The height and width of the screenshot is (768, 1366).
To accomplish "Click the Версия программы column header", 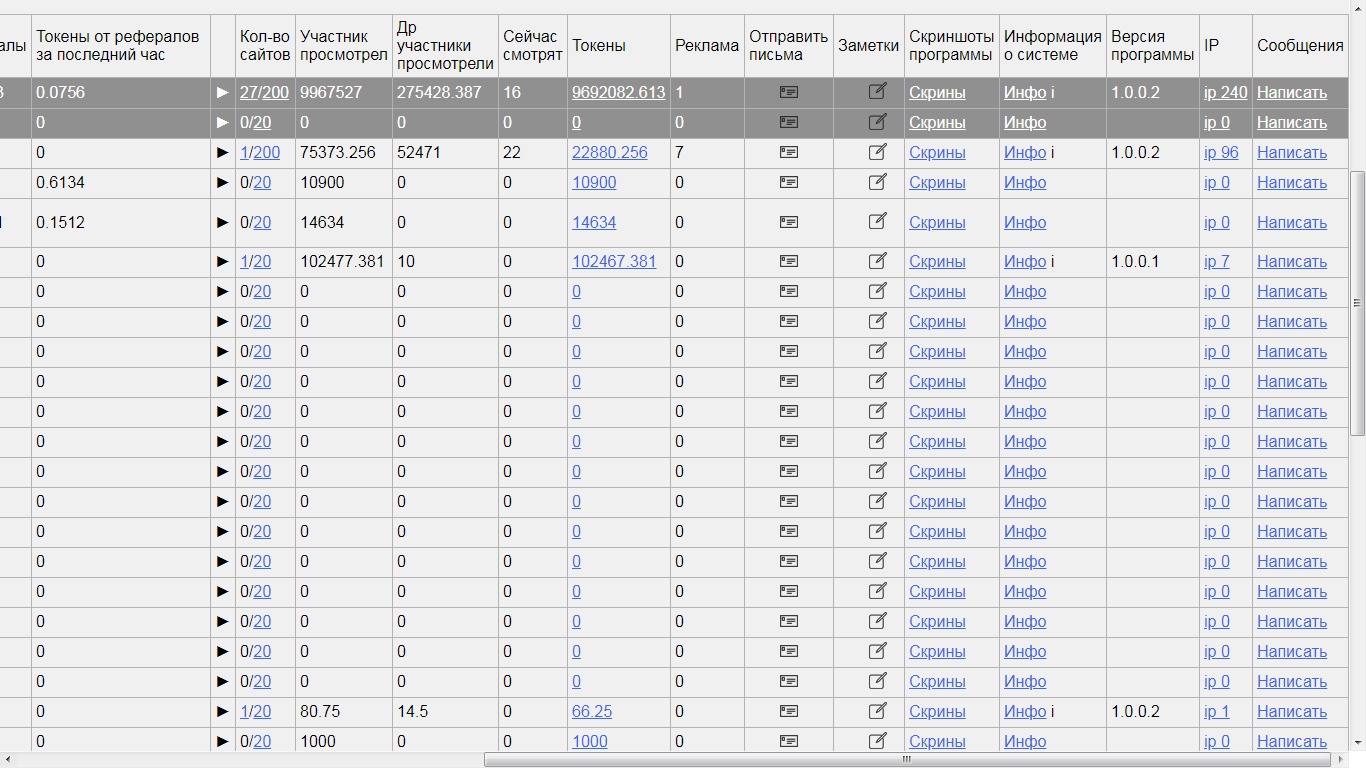I will 1152,45.
